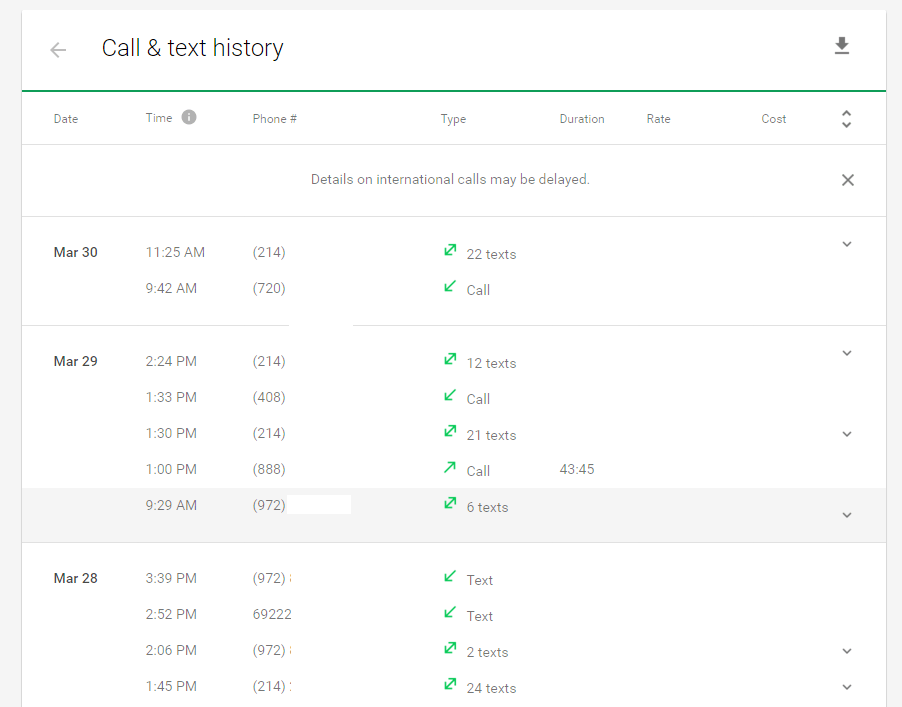902x707 pixels.
Task: Select the 43:45 call duration row
Action: click(x=454, y=469)
